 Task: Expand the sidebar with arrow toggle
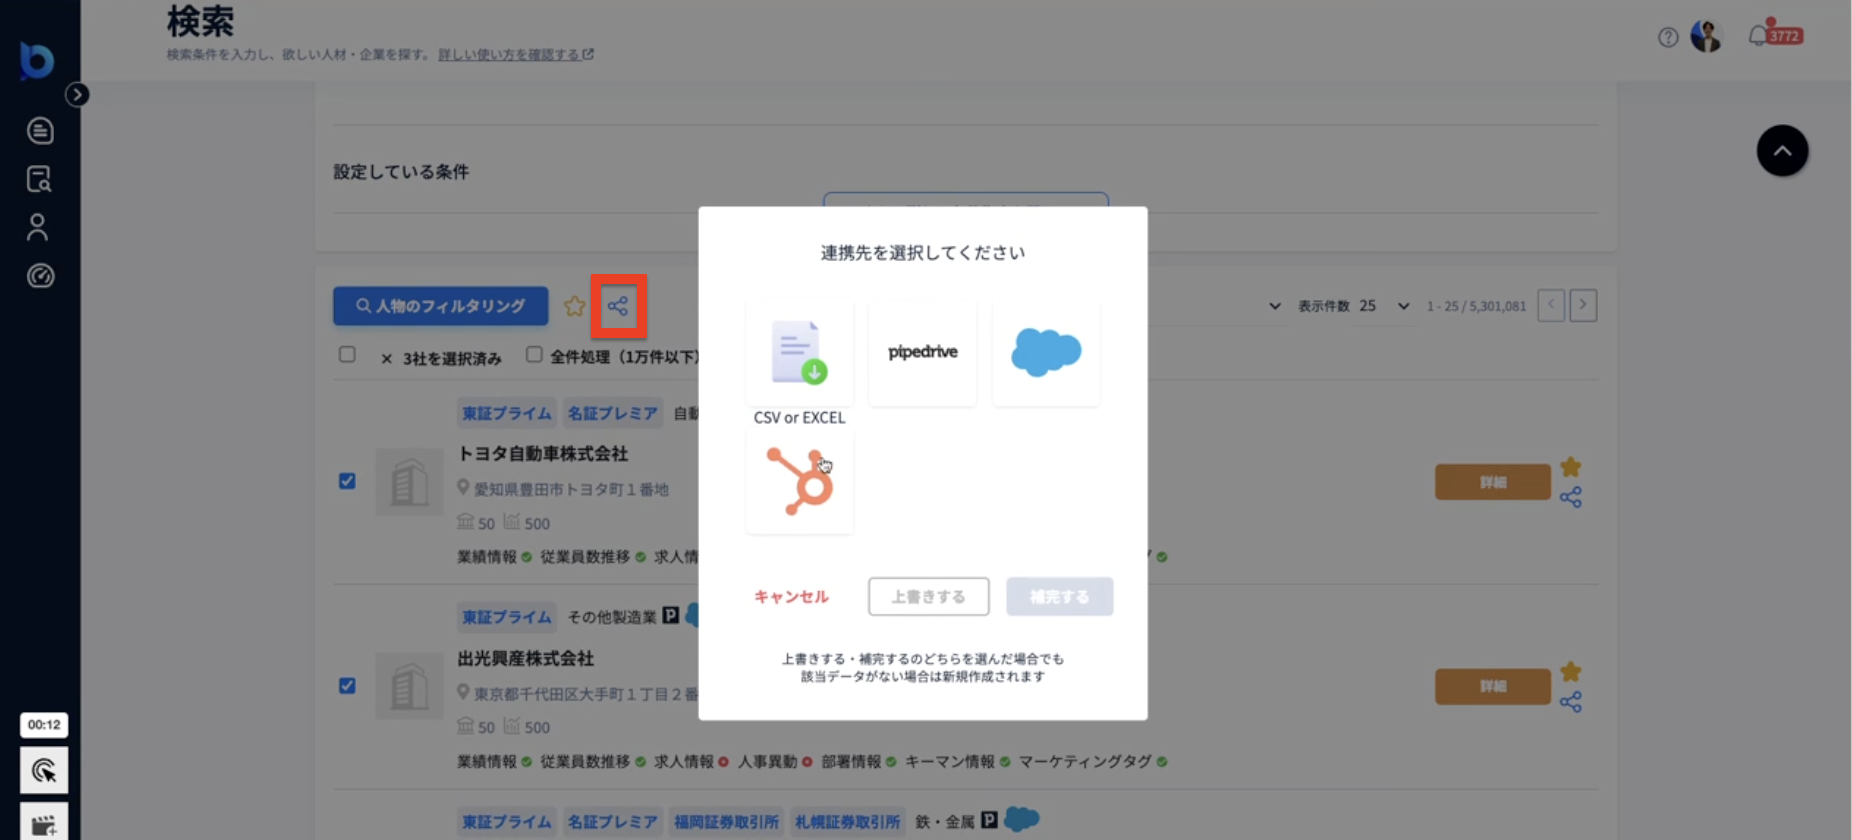click(77, 95)
